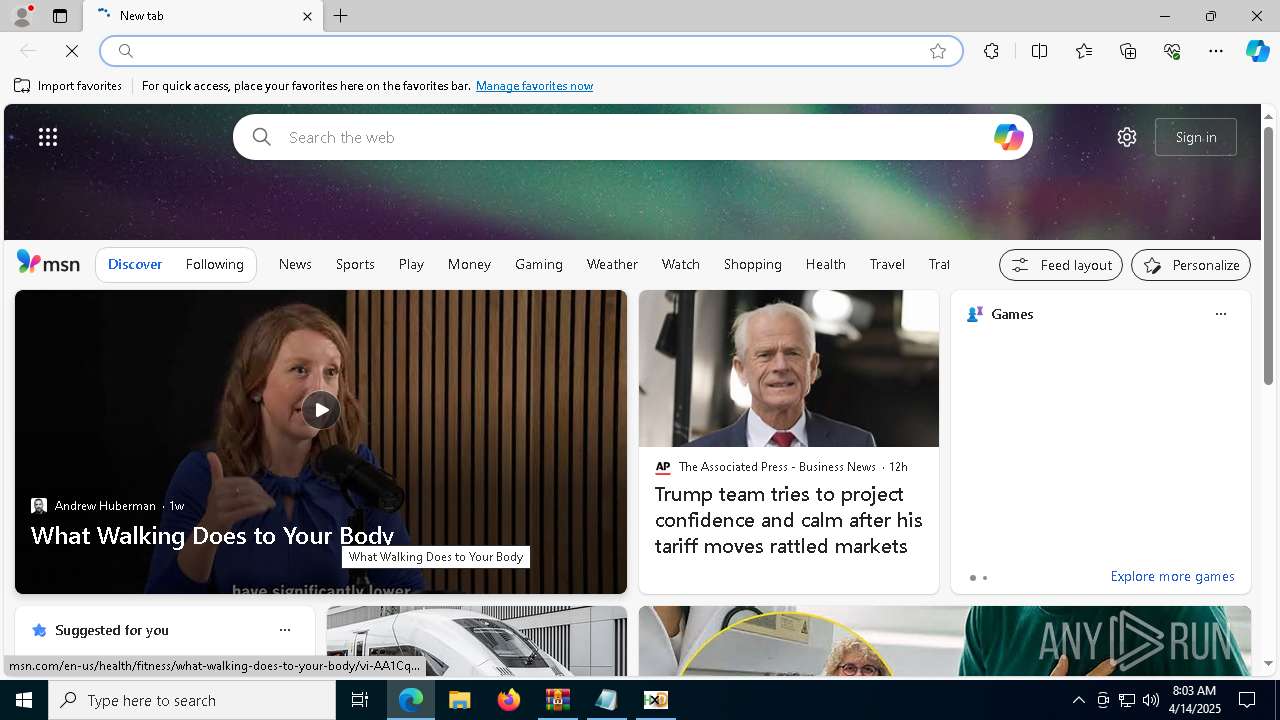Viewport: 1280px width, 720px height.
Task: Click the taskbar search box
Action: [192, 700]
